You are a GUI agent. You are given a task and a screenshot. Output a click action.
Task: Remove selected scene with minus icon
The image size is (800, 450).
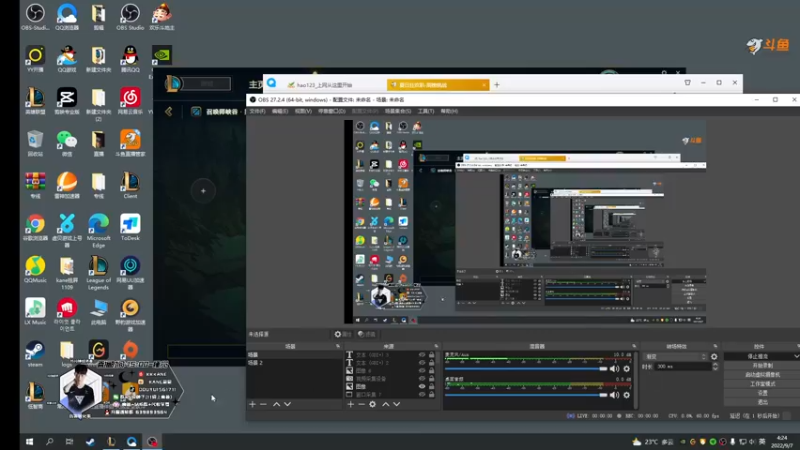click(263, 404)
